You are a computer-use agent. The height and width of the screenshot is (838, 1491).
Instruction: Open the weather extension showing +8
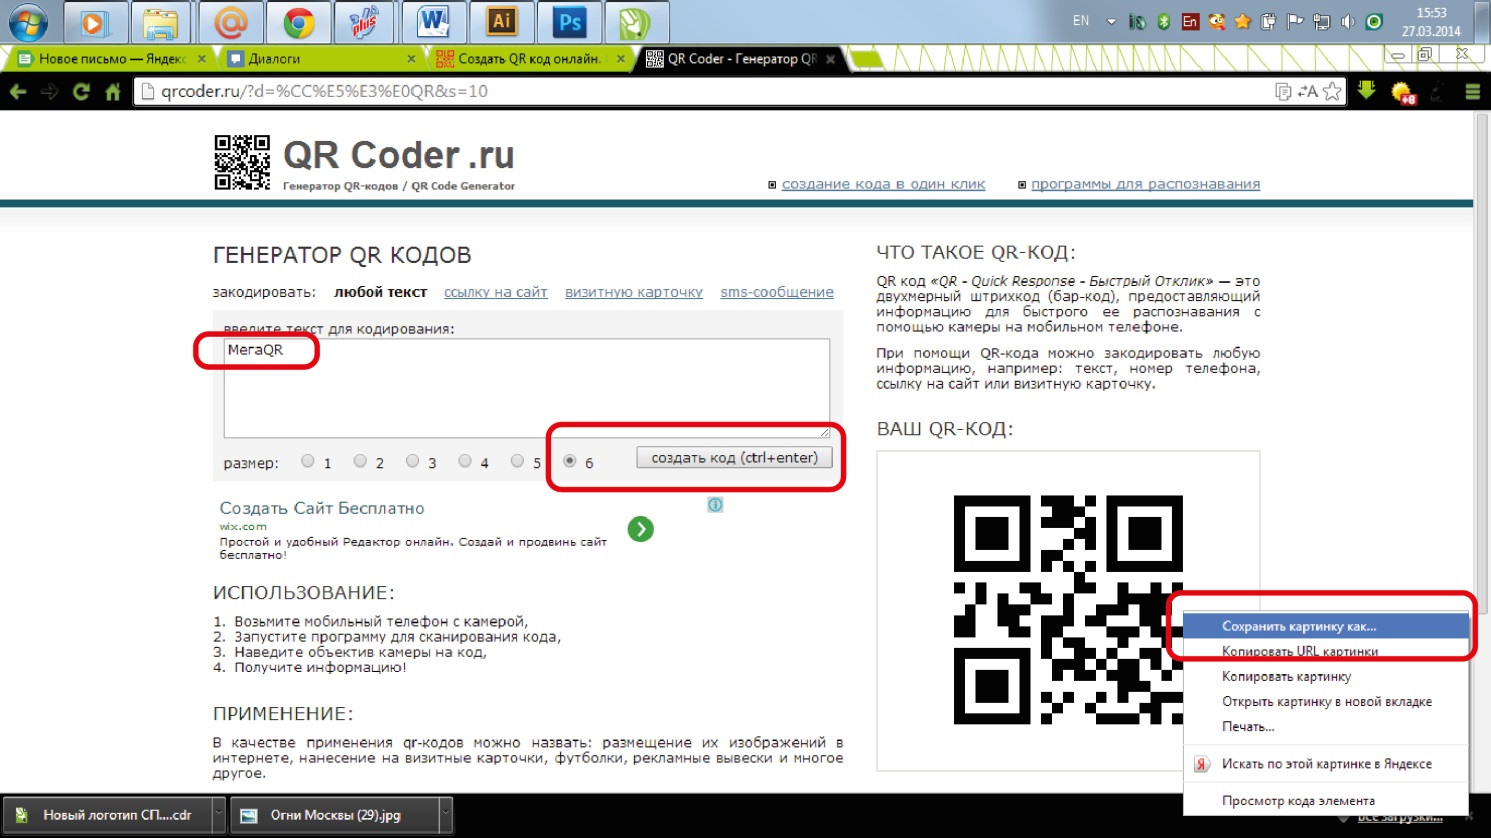tap(1403, 93)
